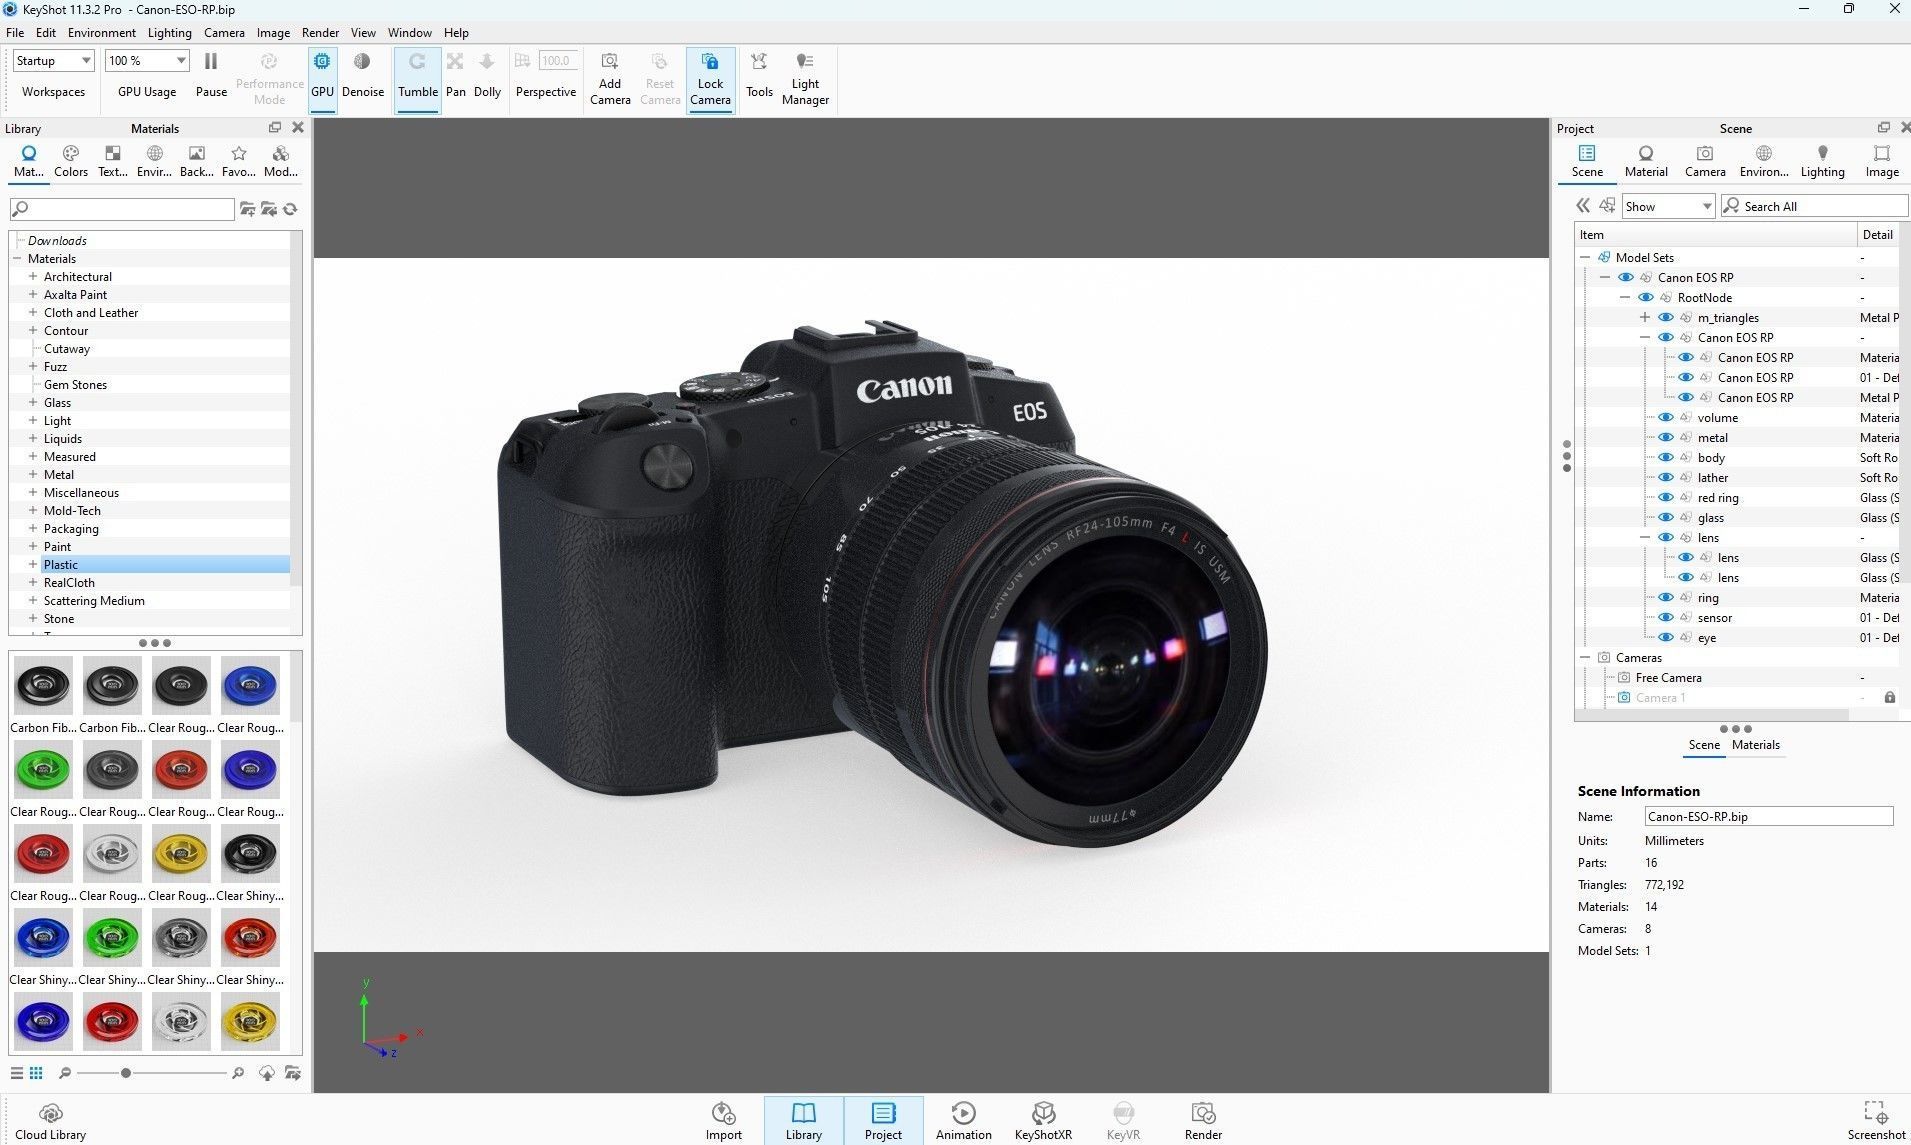This screenshot has width=1911, height=1145.
Task: Open the Light Manager
Action: [x=805, y=78]
